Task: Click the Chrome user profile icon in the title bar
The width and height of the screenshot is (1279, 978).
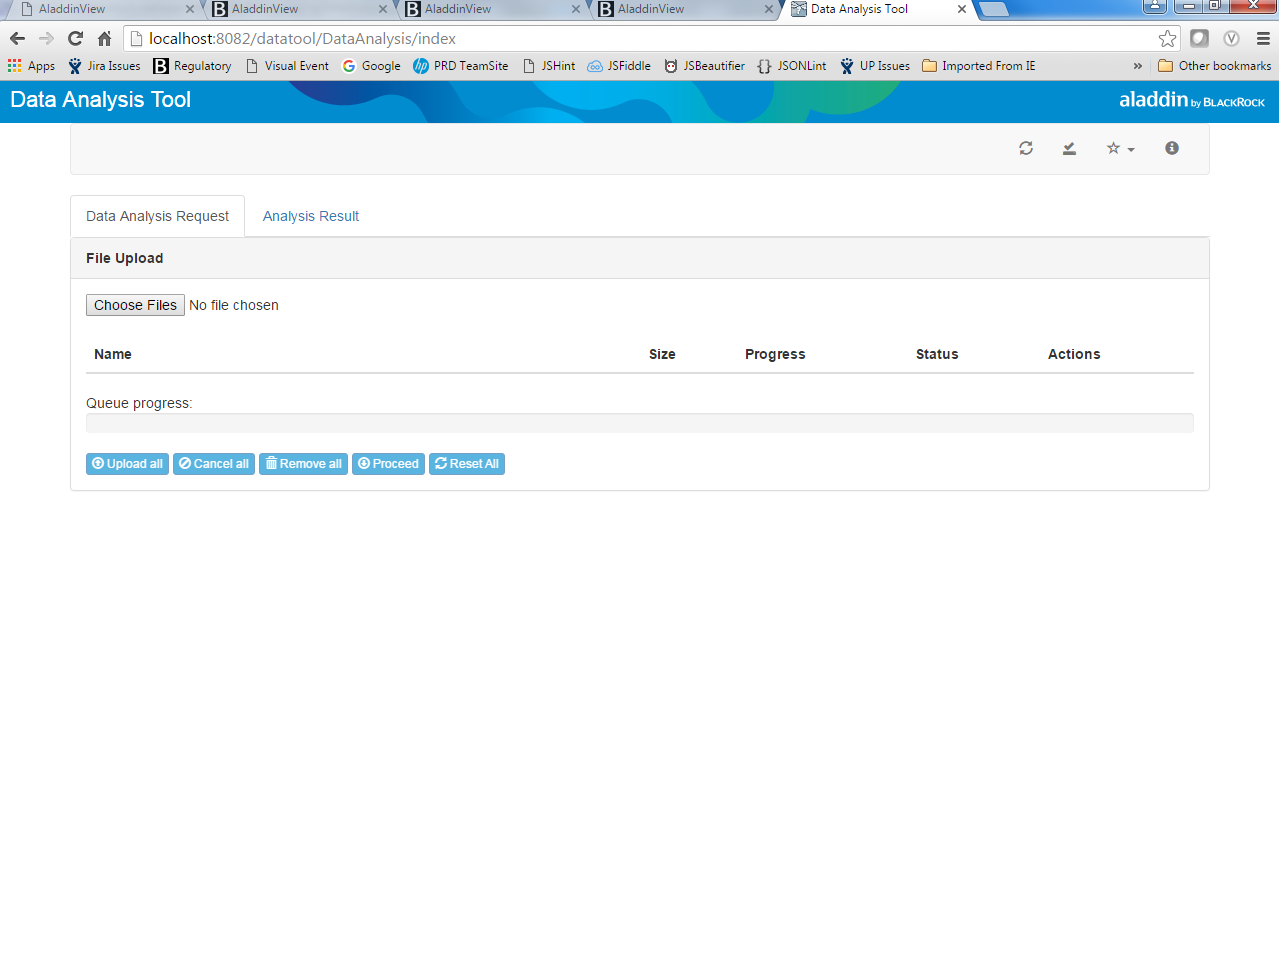Action: [x=1155, y=6]
